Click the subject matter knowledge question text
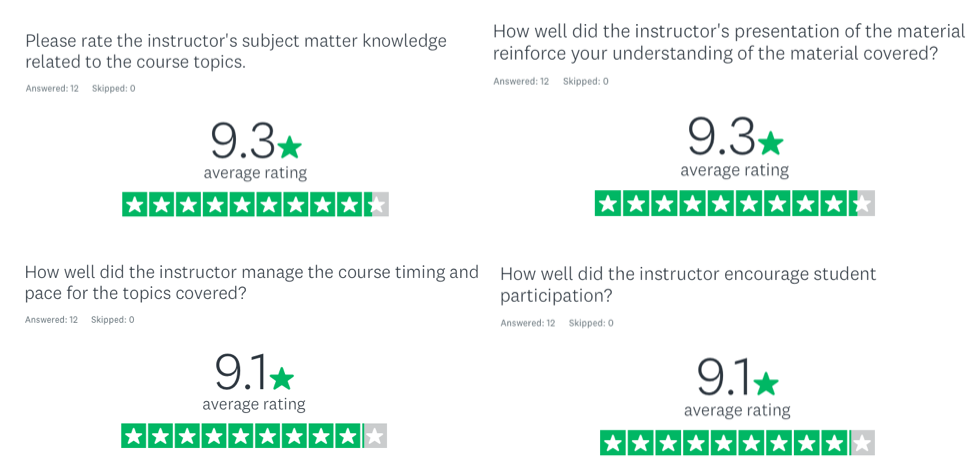This screenshot has width=979, height=468. click(236, 52)
